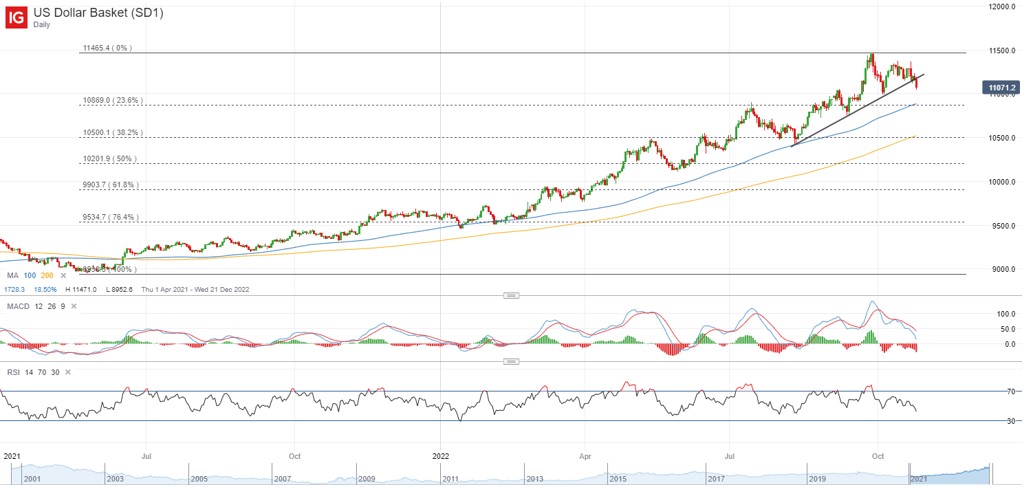Click the panel resize handle above RSI
The width and height of the screenshot is (1025, 488).
coord(511,361)
